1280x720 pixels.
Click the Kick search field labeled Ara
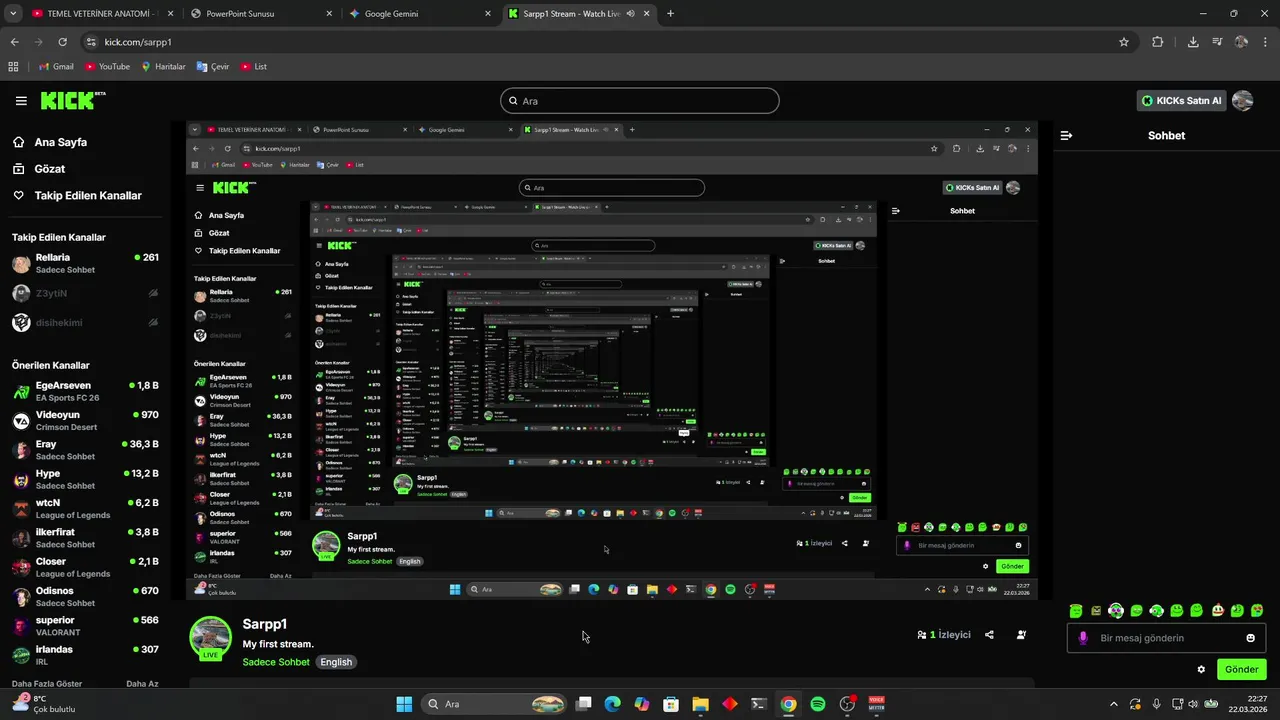[x=639, y=101]
